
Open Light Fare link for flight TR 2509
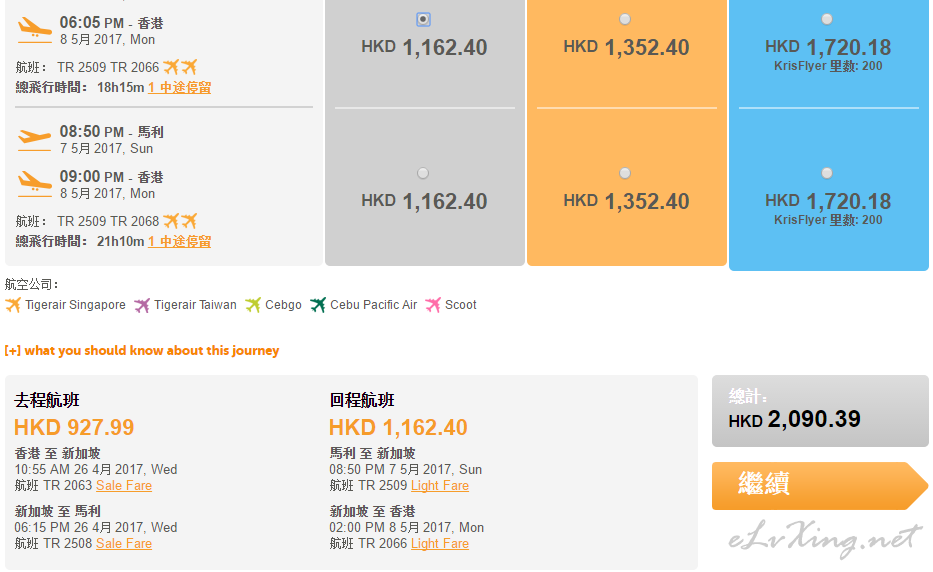[x=440, y=486]
